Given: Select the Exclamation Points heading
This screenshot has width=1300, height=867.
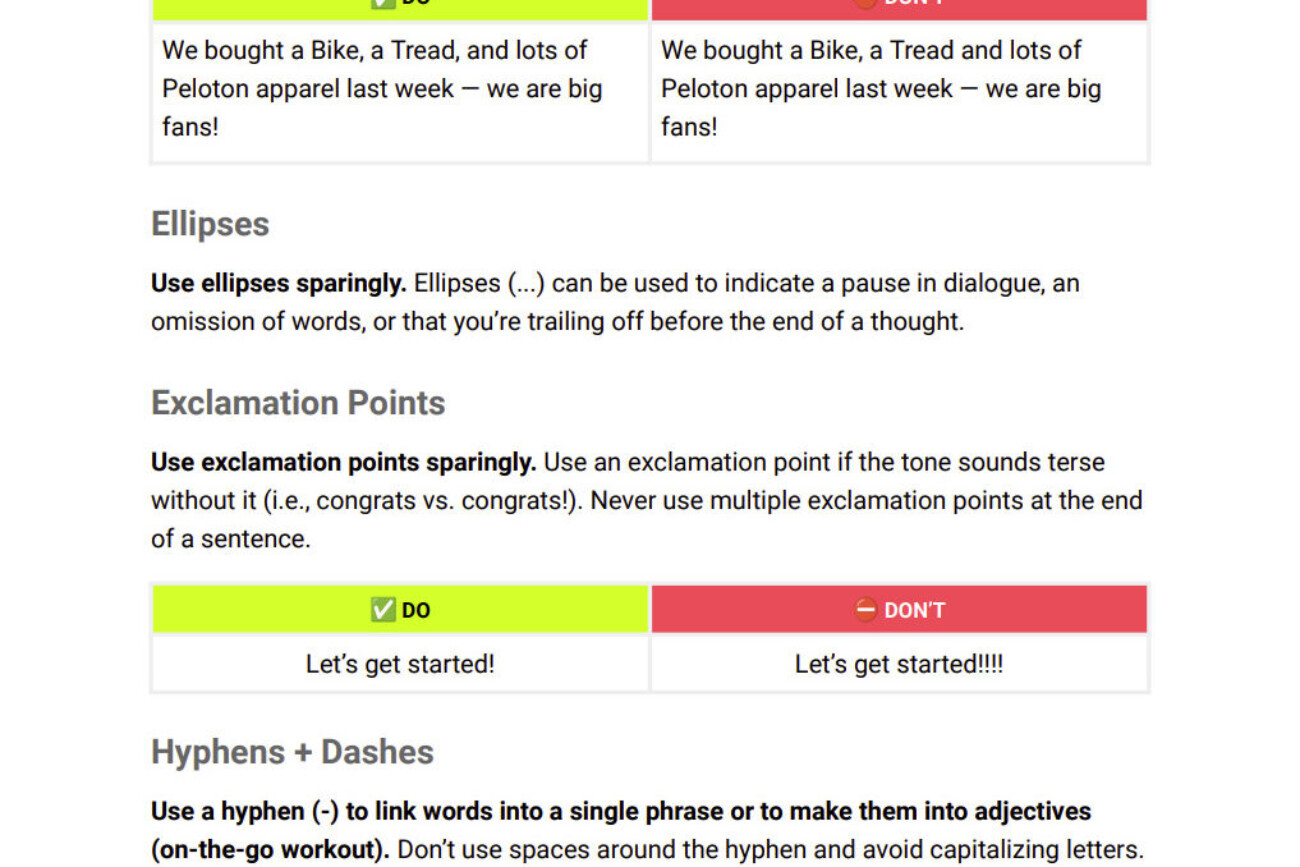Looking at the screenshot, I should click(298, 403).
